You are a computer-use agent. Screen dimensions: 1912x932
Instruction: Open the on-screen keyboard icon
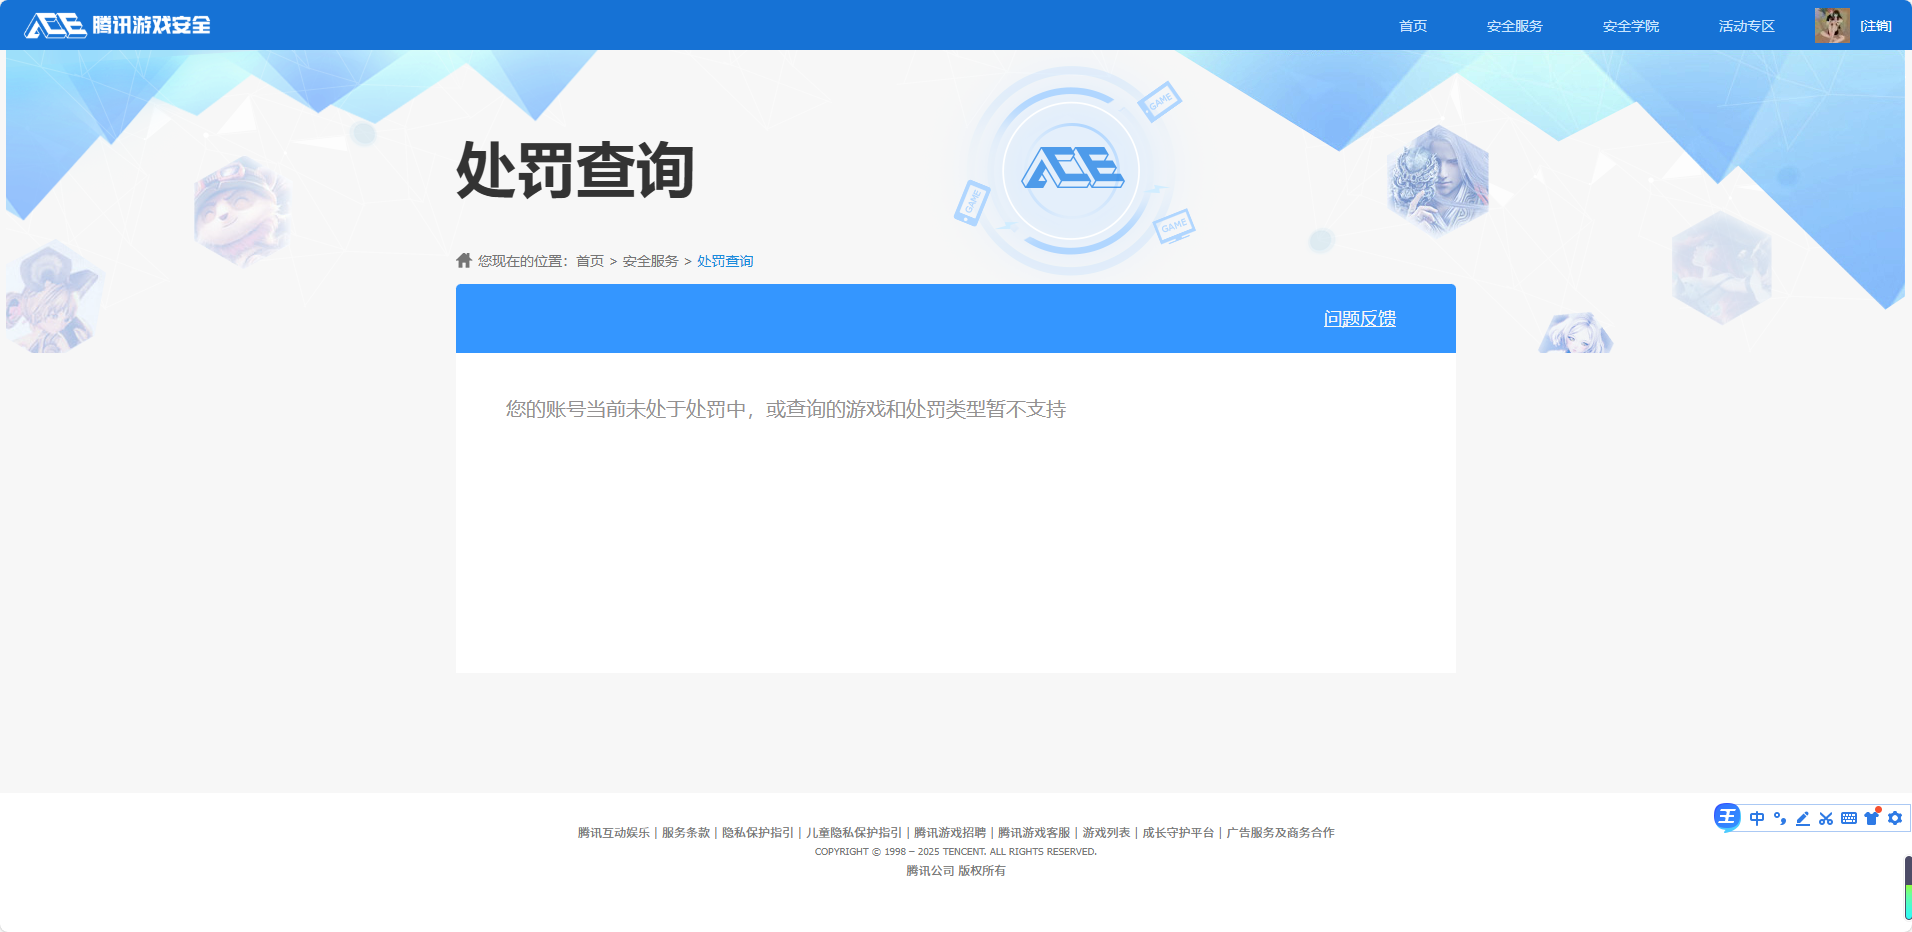coord(1850,818)
